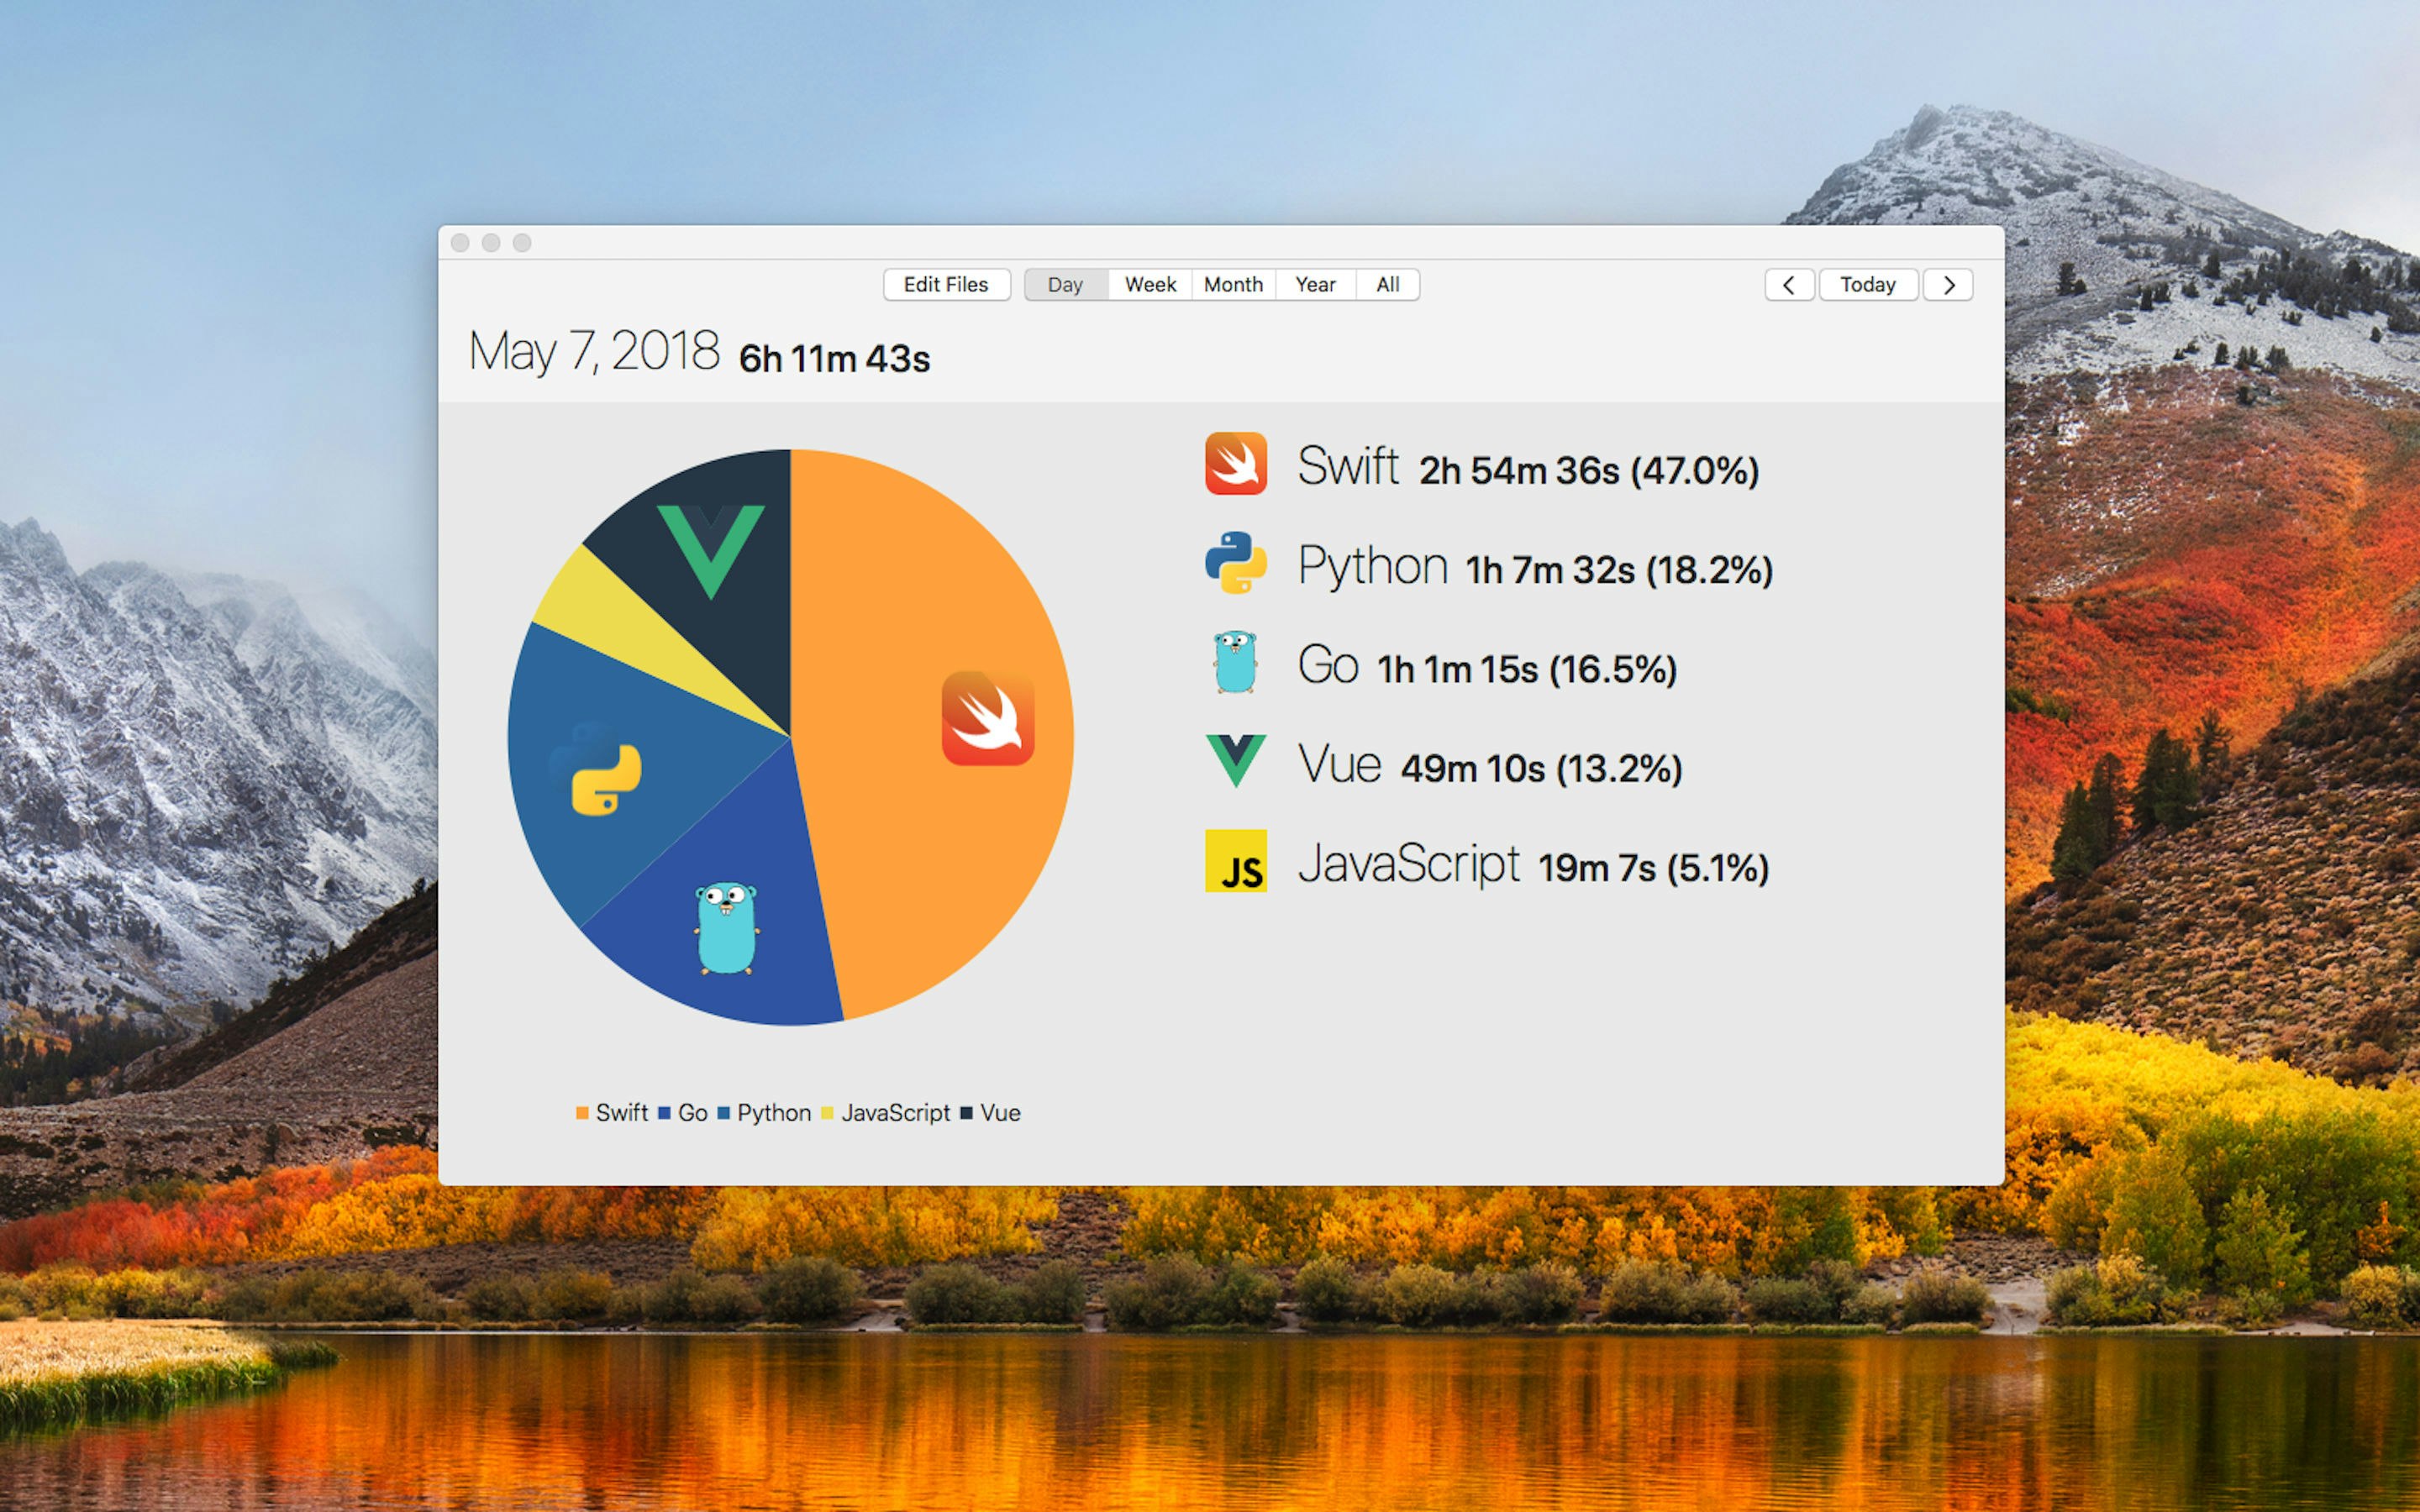Click the Vue logo inside the pie chart

[711, 551]
